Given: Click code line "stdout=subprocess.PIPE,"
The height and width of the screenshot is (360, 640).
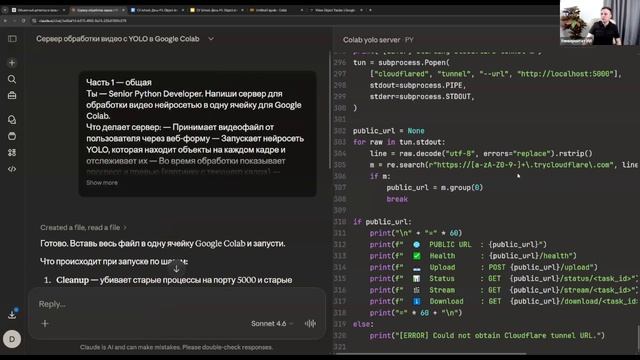Looking at the screenshot, I should pos(418,85).
